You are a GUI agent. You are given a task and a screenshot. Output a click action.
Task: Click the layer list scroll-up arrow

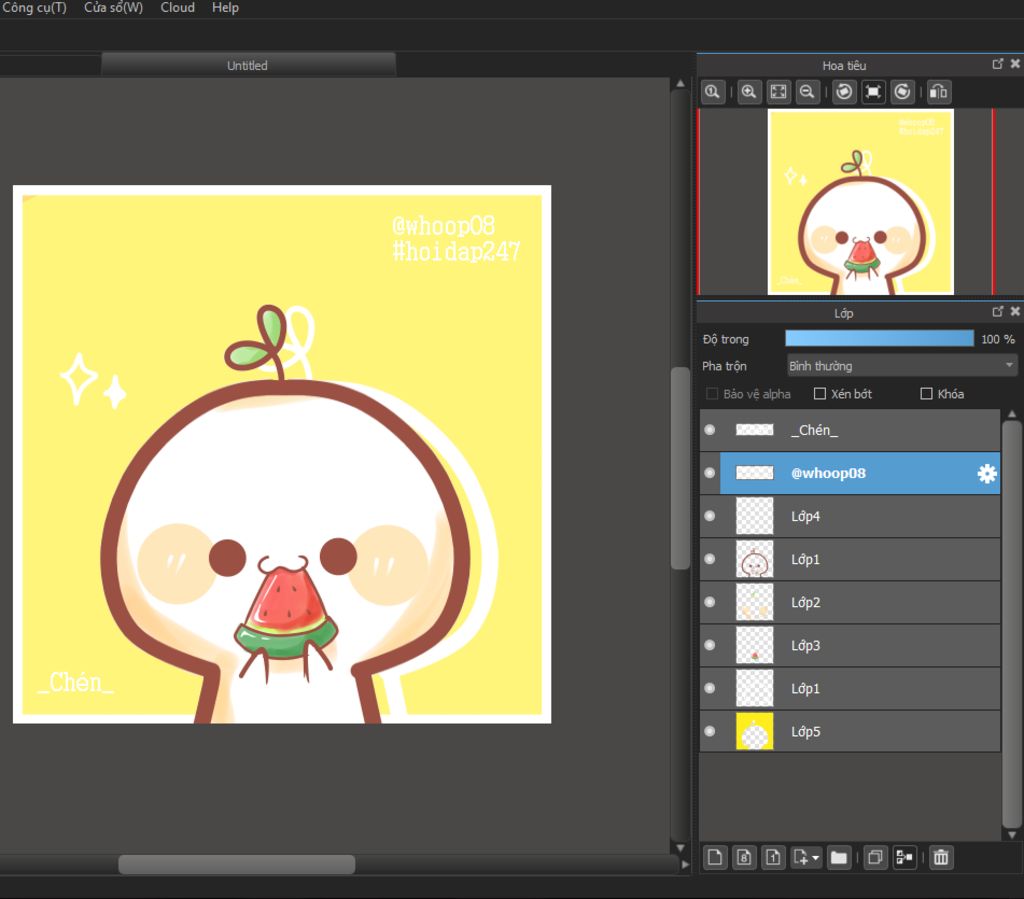pyautogui.click(x=1012, y=414)
